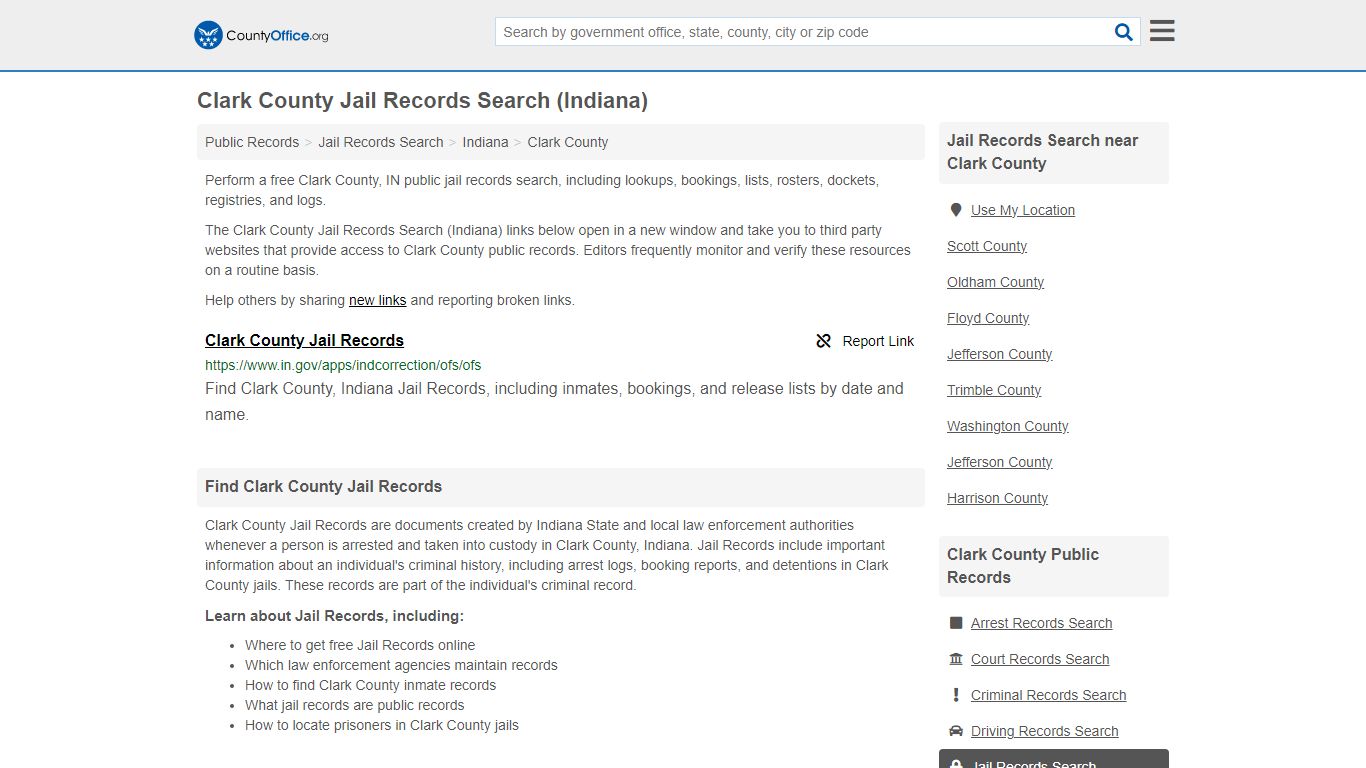This screenshot has height=768, width=1366.
Task: Open Criminal Records Search link
Action: click(x=1048, y=695)
